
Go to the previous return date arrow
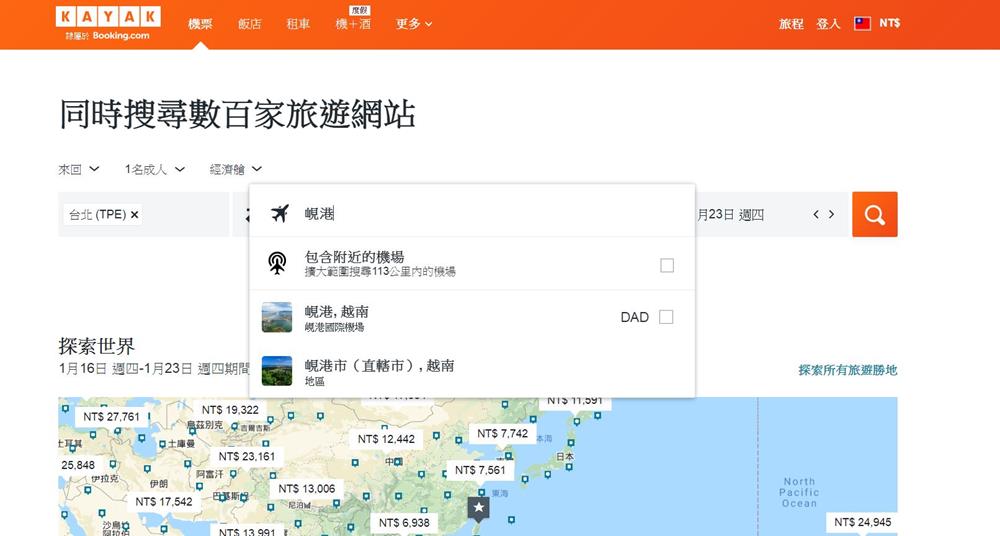pyautogui.click(x=816, y=214)
